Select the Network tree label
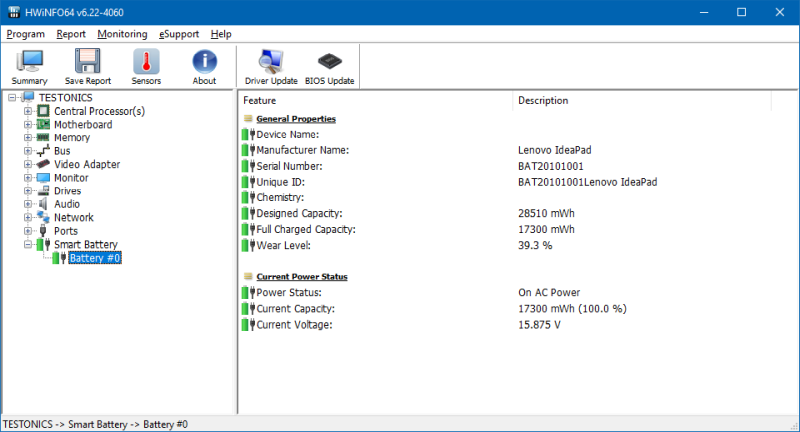800x432 pixels. [74, 217]
